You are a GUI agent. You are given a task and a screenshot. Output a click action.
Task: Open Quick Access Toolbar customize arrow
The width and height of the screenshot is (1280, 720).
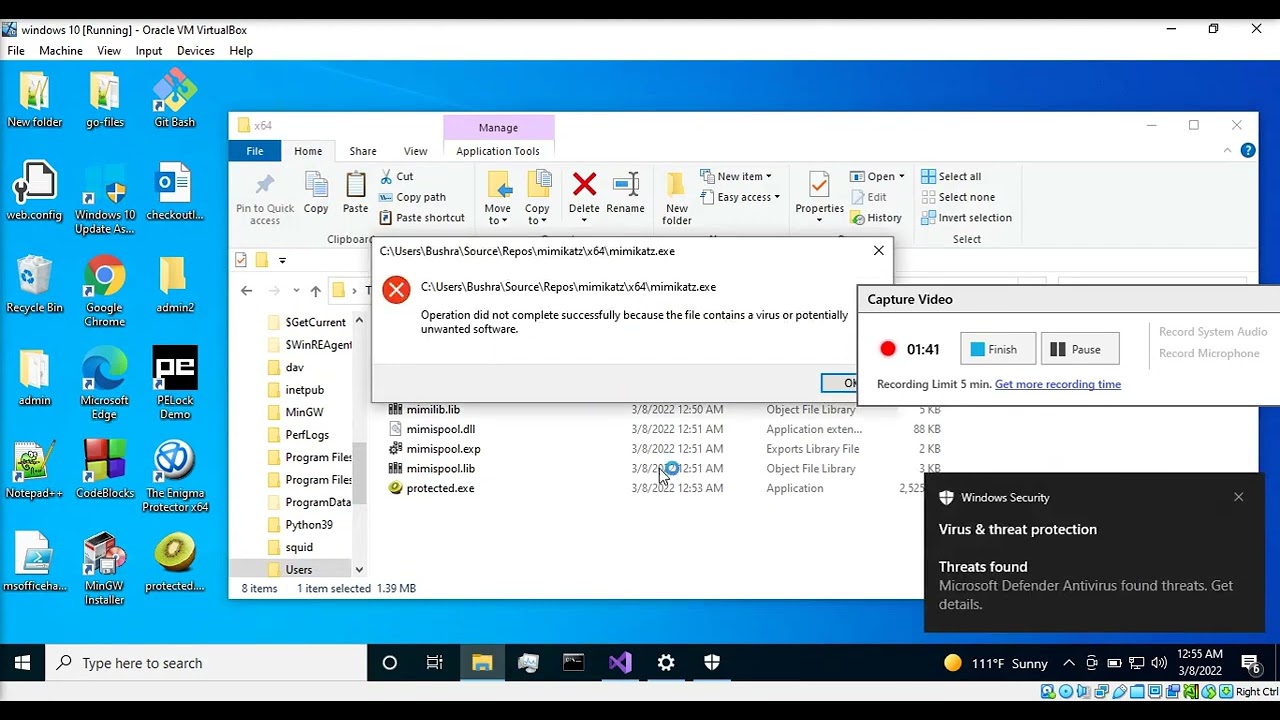(x=282, y=260)
